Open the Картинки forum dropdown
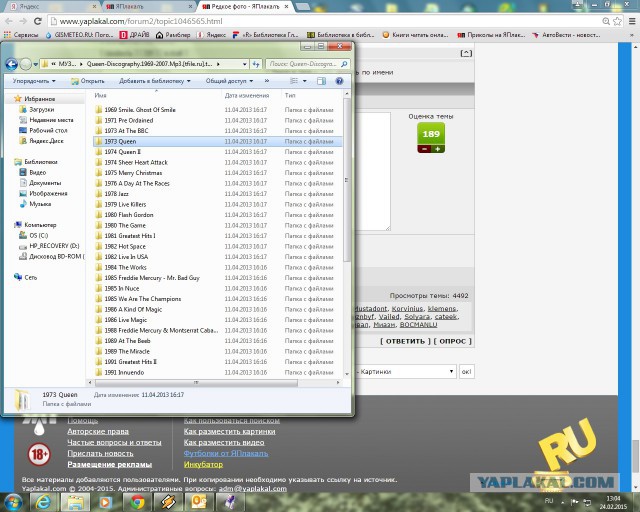640x512 pixels. pos(406,372)
